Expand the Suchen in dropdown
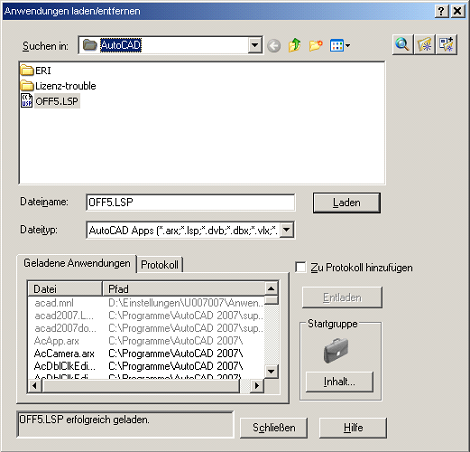470x452 pixels. 255,45
